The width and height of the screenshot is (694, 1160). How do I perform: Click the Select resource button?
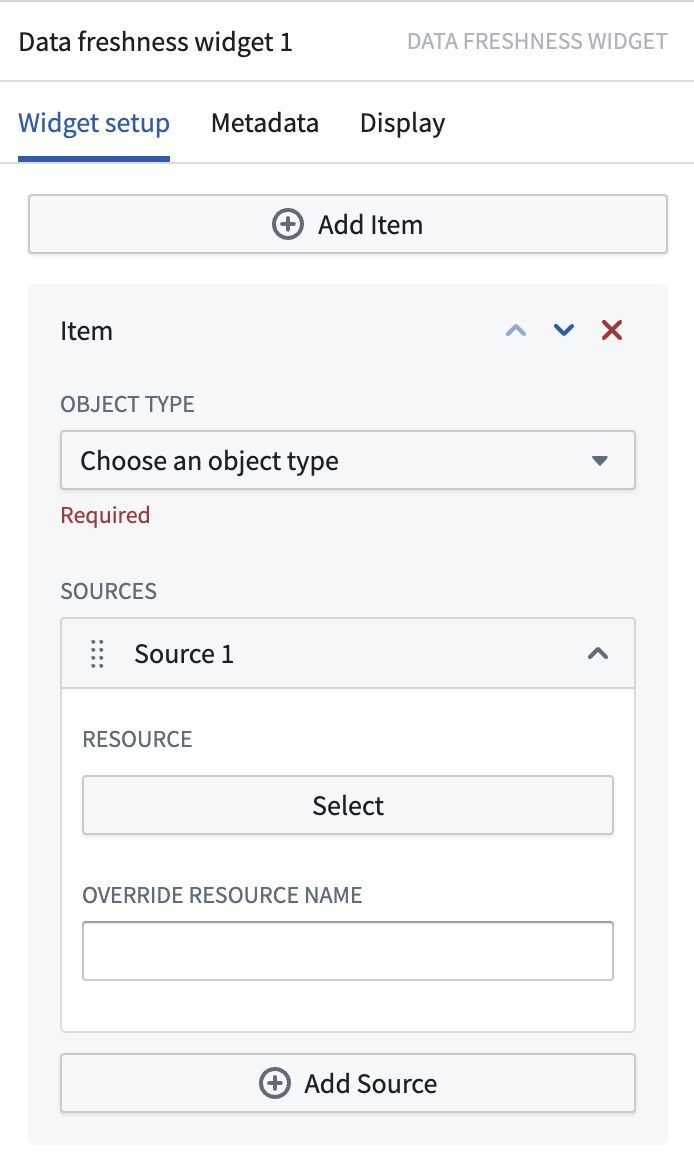348,805
